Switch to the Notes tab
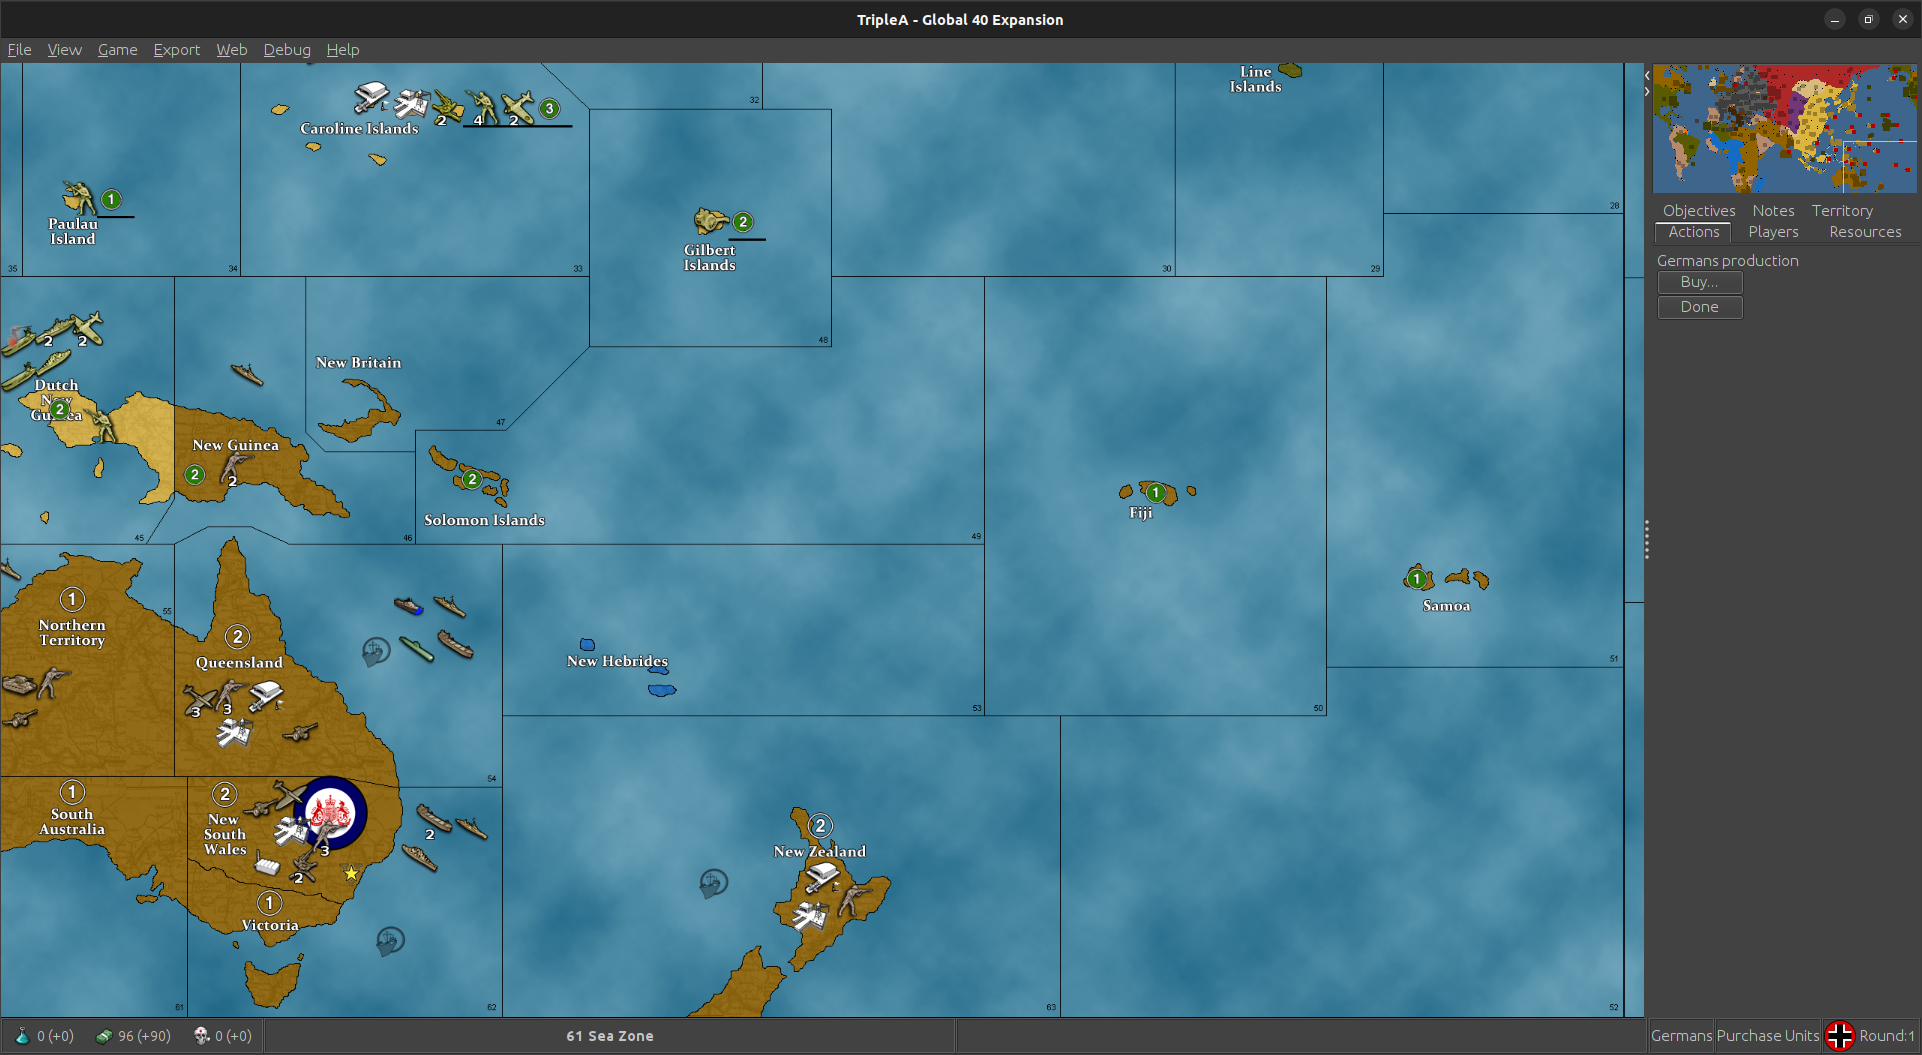The height and width of the screenshot is (1055, 1922). [1773, 210]
